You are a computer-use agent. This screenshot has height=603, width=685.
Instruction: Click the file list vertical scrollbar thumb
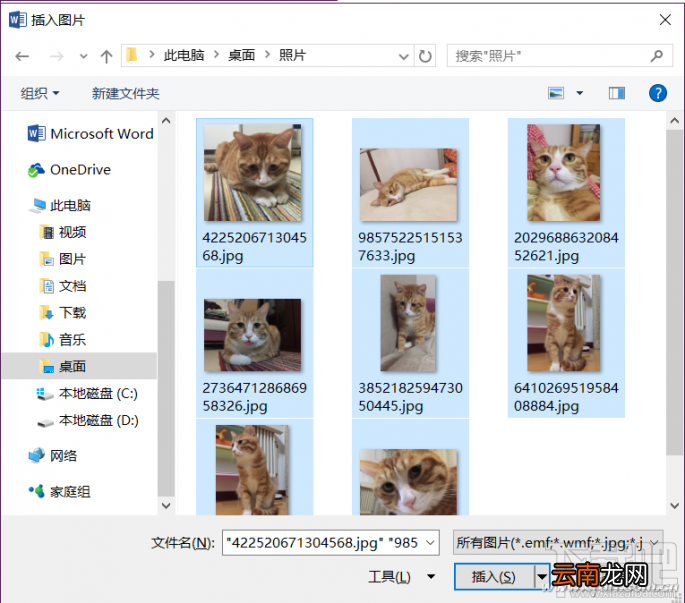674,292
